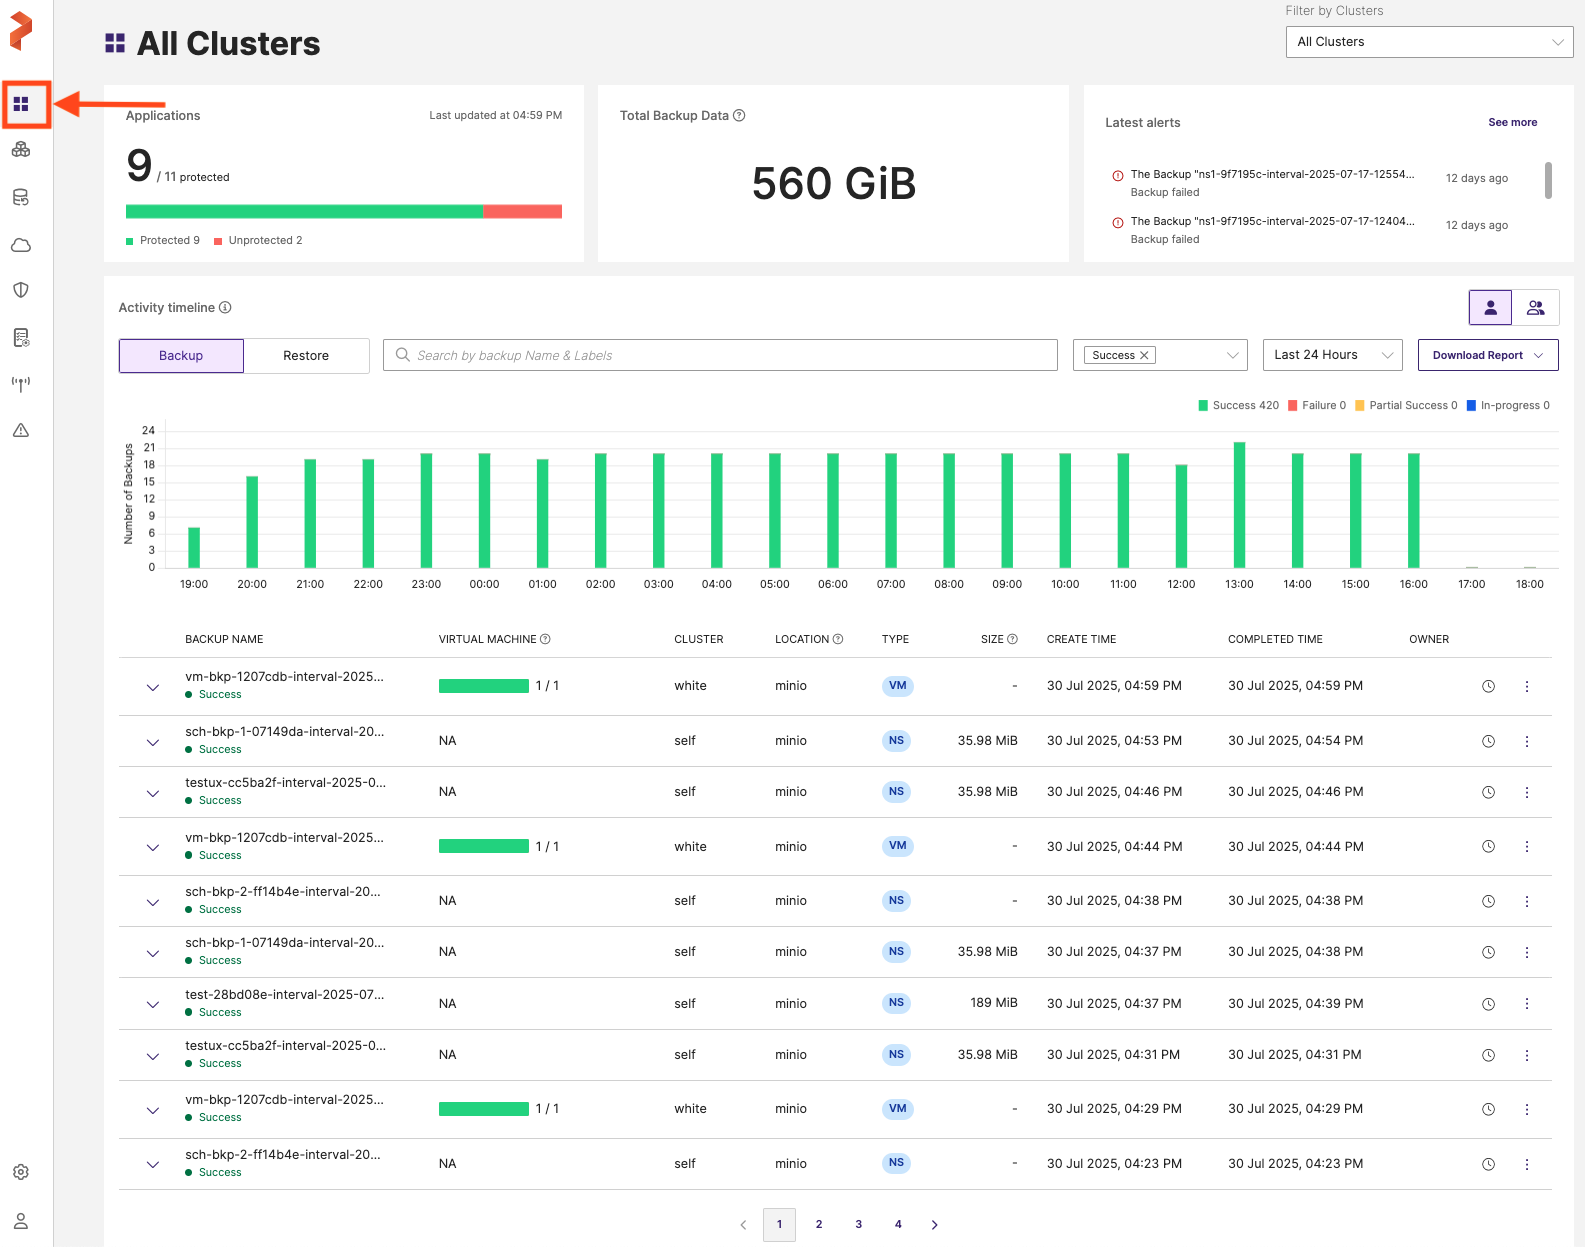Open the alerts triangle icon in the sidebar
Screen dimensions: 1585x1247
tap(21, 431)
